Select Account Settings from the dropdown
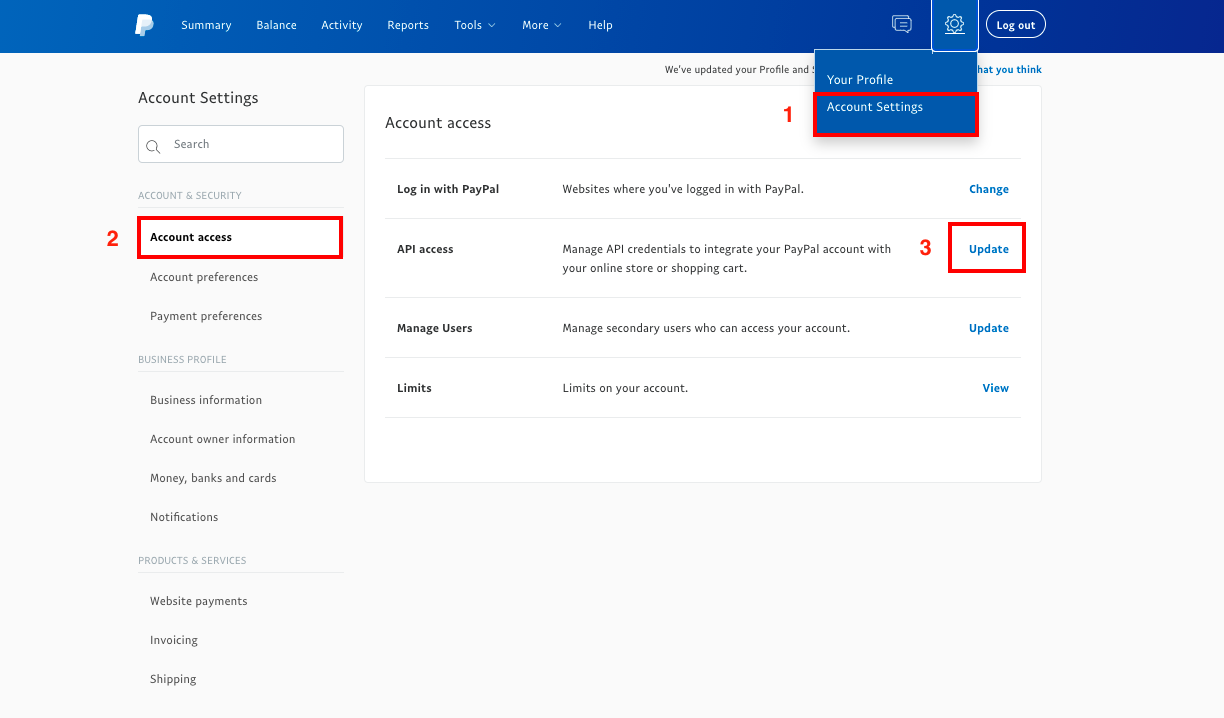Image resolution: width=1224 pixels, height=718 pixels. (x=875, y=107)
